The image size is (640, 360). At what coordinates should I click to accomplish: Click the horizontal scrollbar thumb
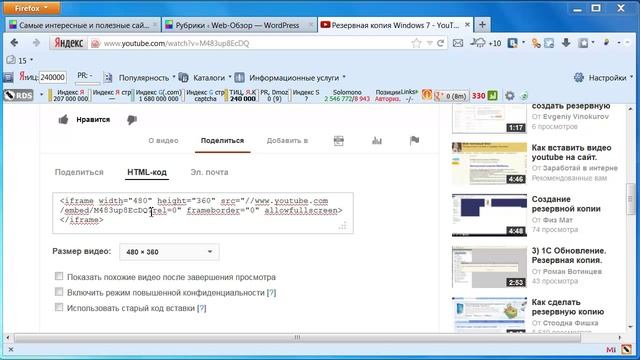point(297,338)
